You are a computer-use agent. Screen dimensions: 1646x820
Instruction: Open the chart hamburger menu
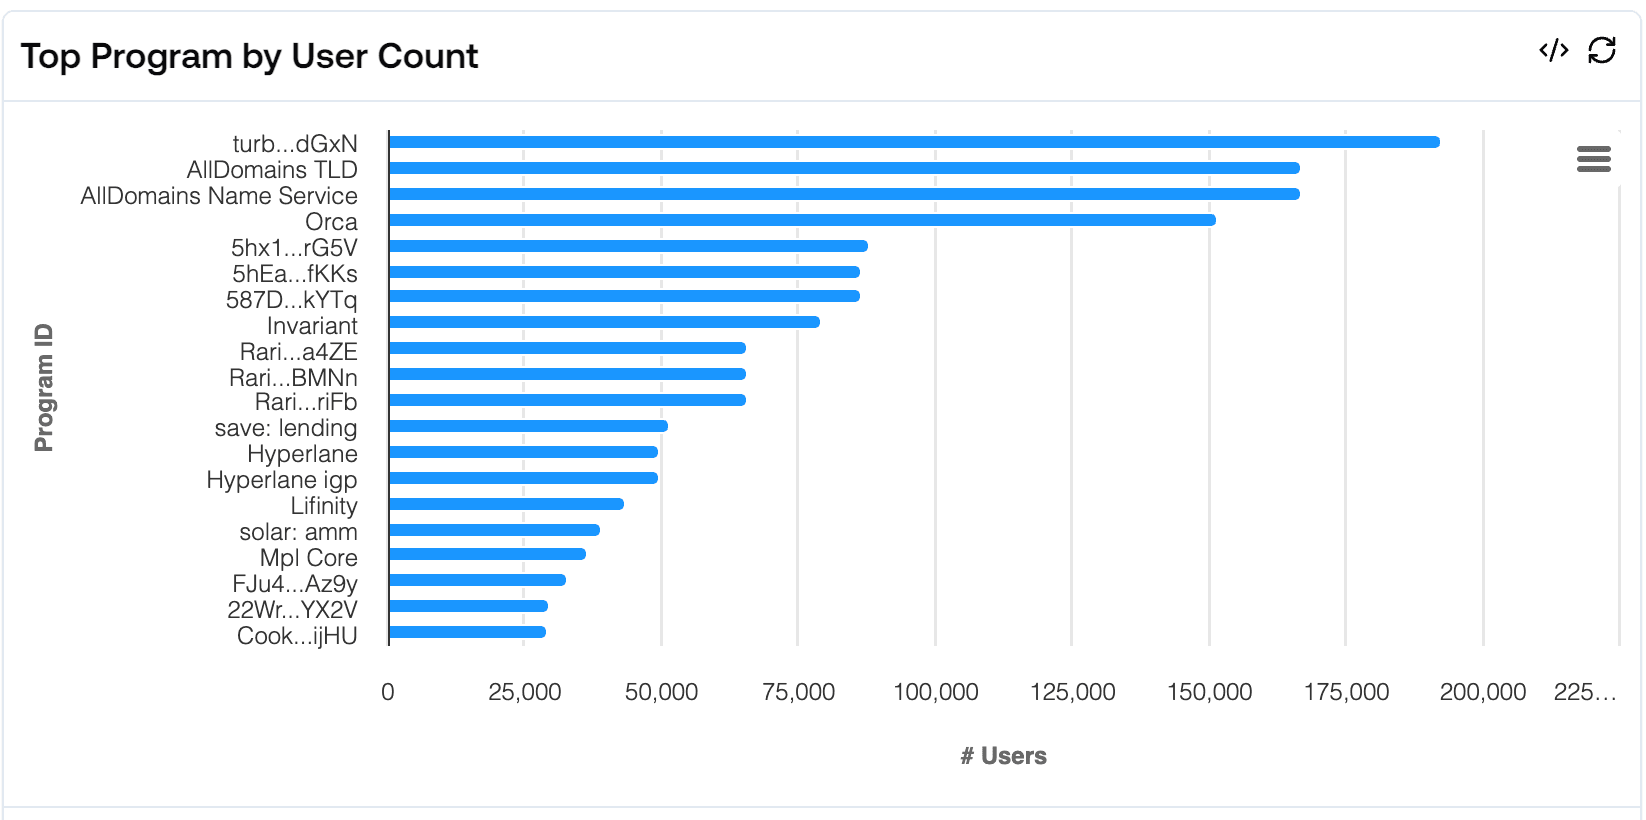(1593, 159)
